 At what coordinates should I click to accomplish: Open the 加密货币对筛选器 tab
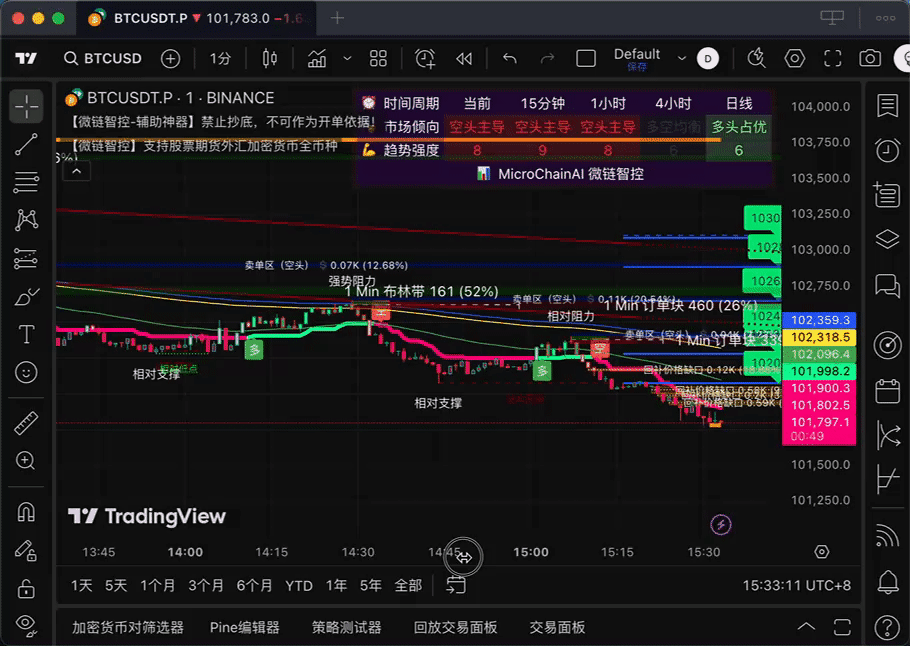pos(128,627)
